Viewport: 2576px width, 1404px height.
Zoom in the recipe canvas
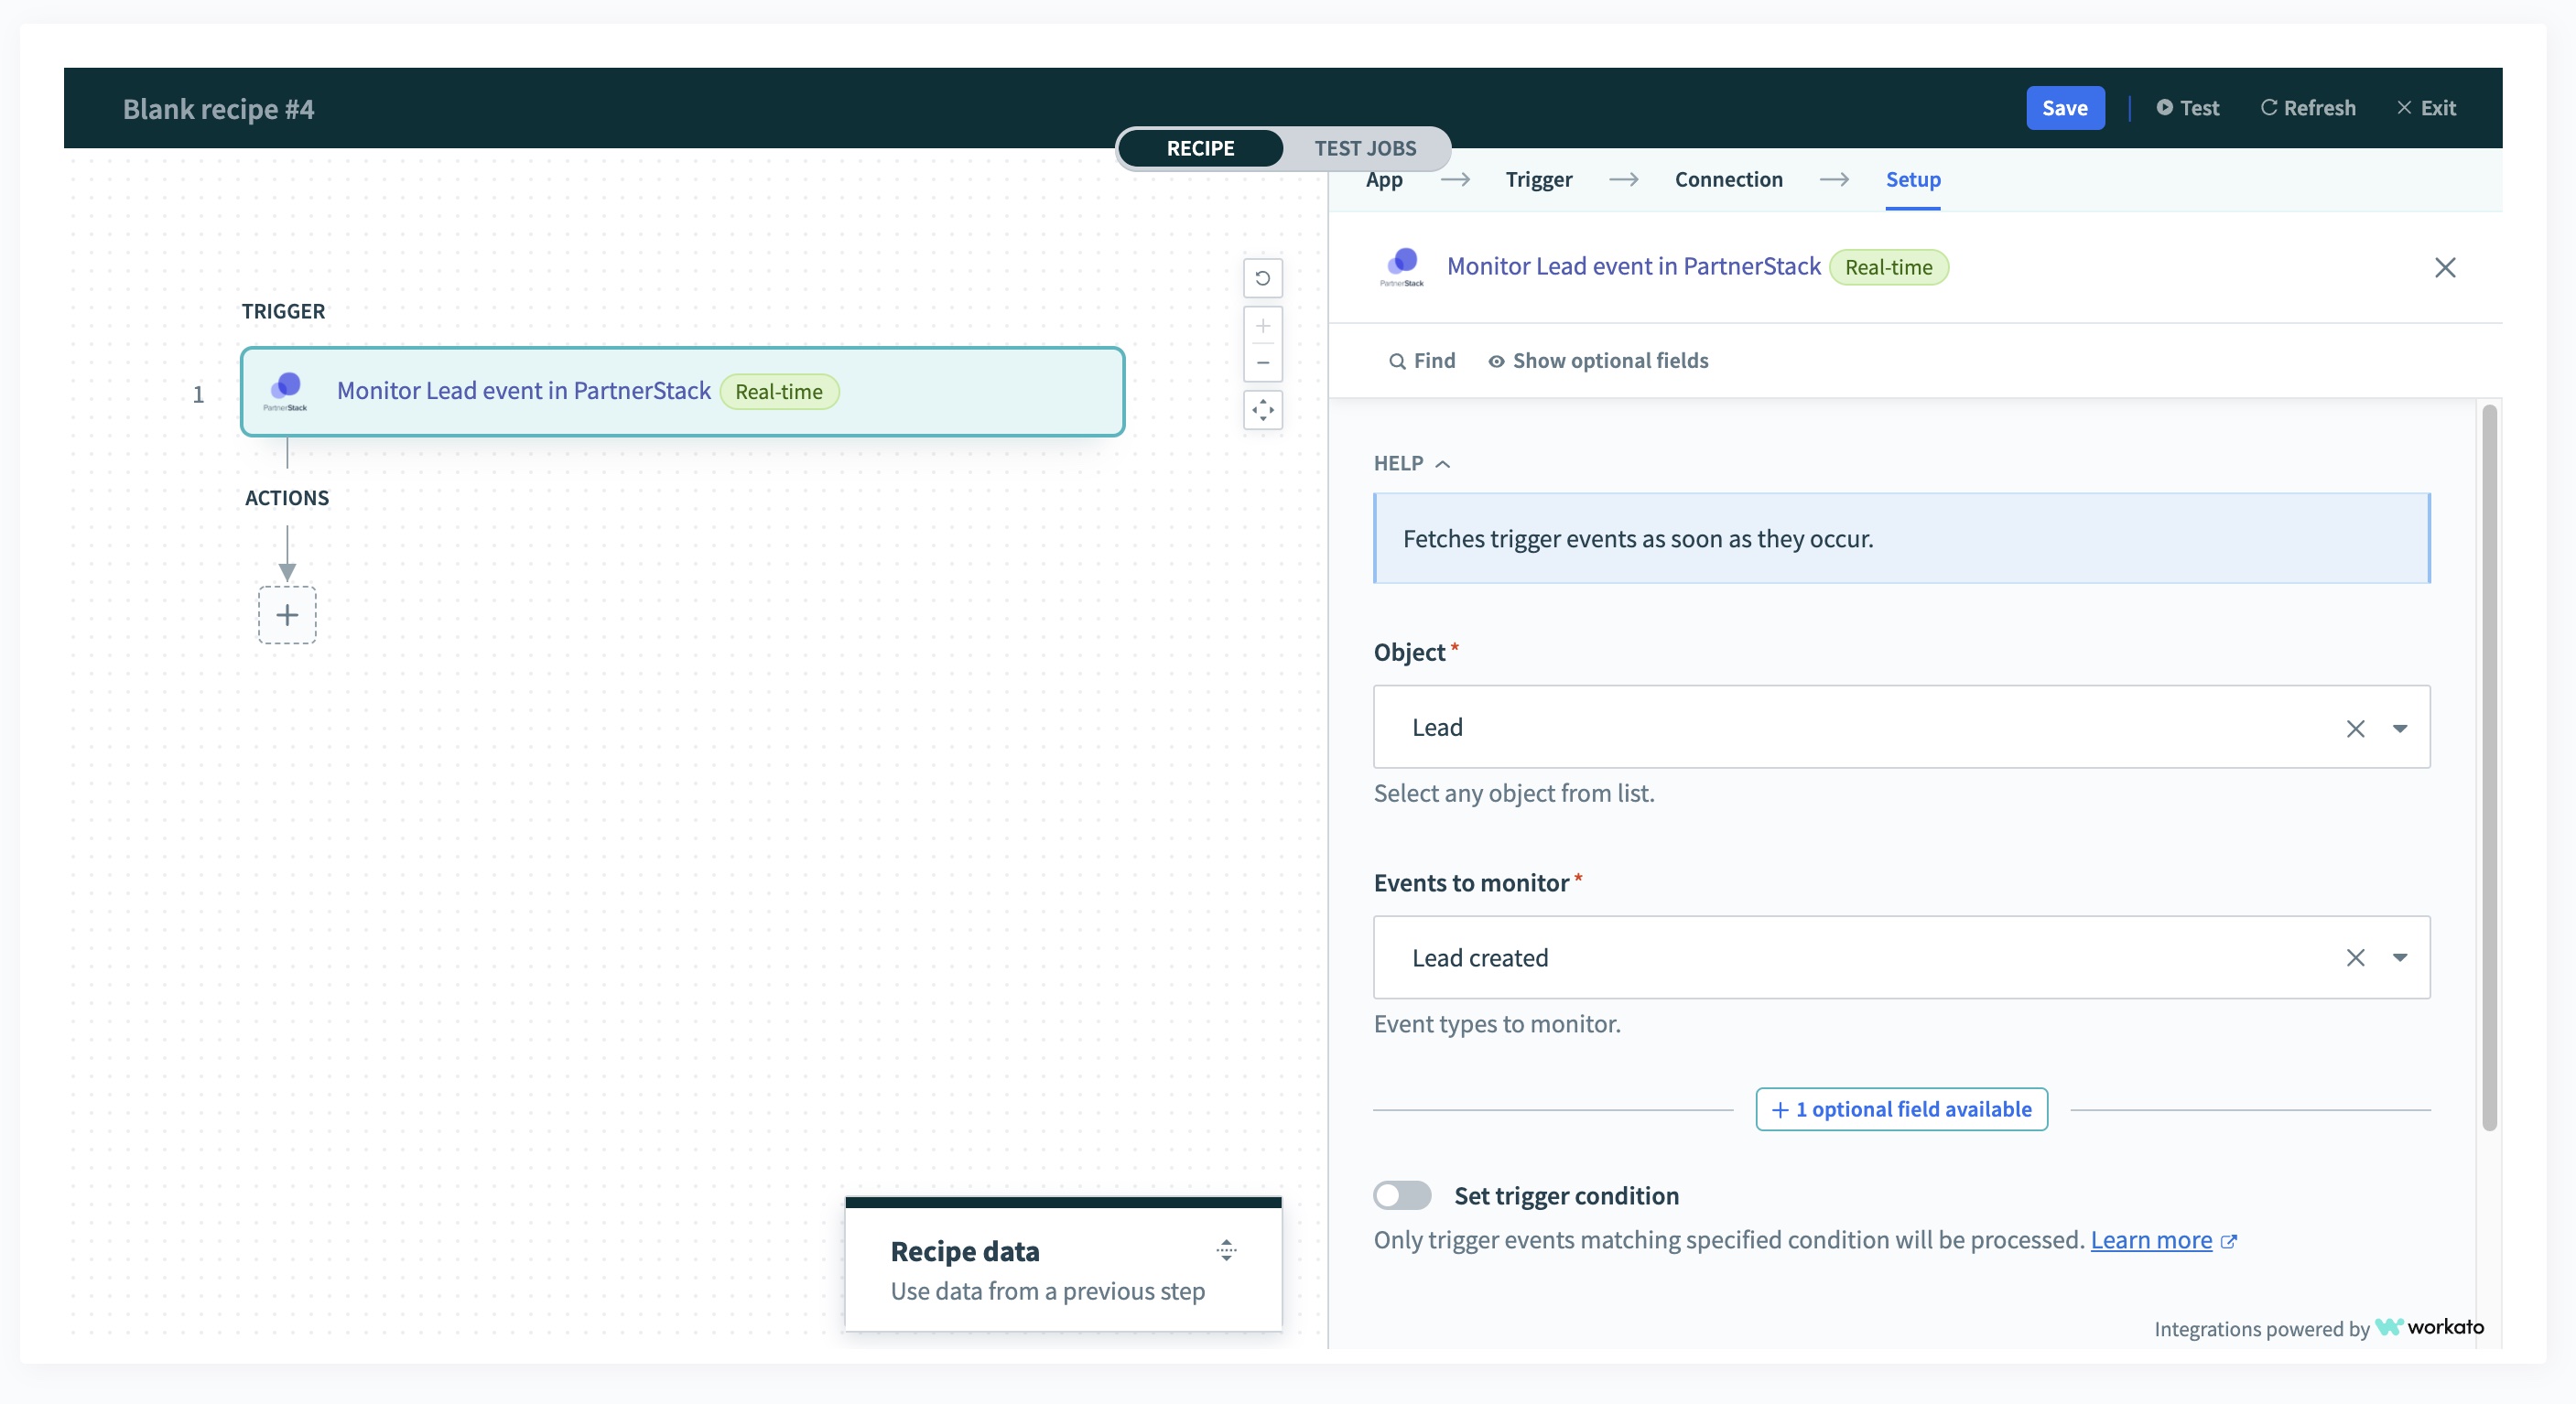(1262, 326)
